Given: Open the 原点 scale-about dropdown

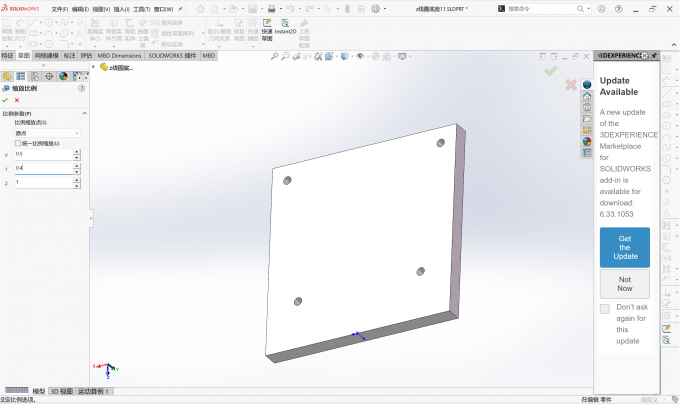Looking at the screenshot, I should [47, 133].
